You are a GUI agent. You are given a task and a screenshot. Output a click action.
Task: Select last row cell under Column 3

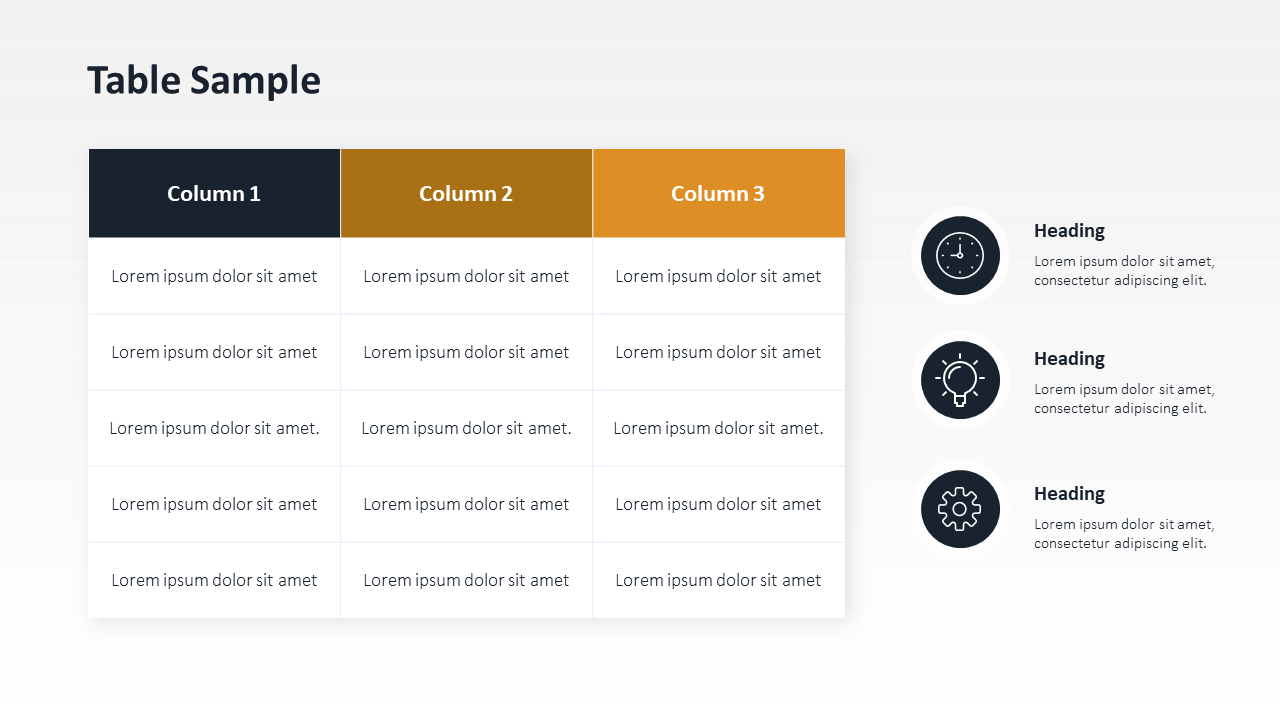(718, 580)
